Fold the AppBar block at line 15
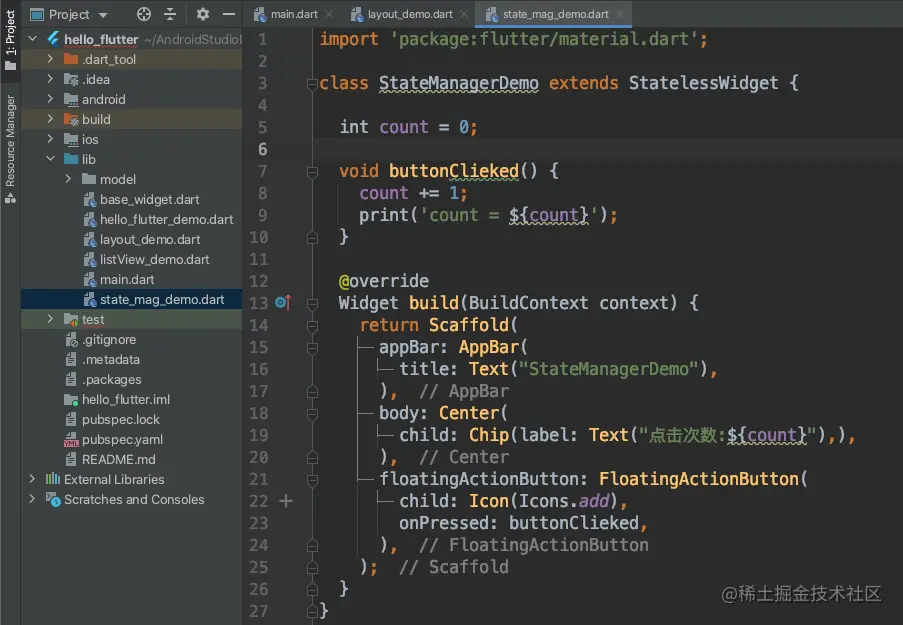Viewport: 903px width, 625px height. click(x=312, y=348)
